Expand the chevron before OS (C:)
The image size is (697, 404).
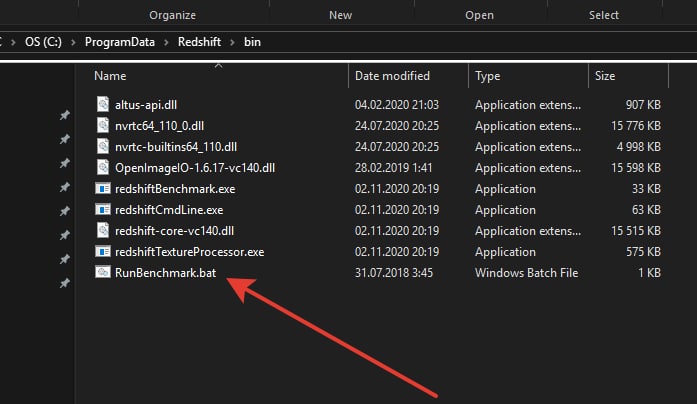[x=13, y=43]
